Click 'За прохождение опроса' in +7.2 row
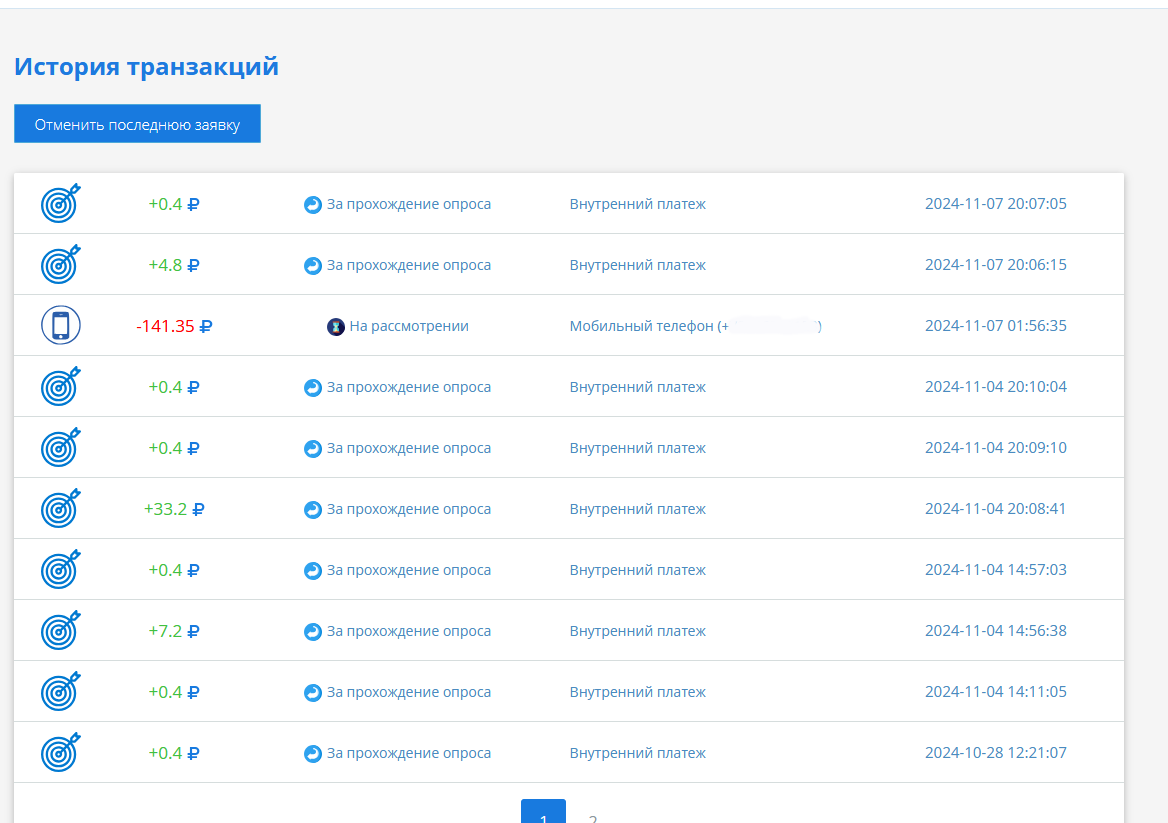The image size is (1168, 823). 409,632
